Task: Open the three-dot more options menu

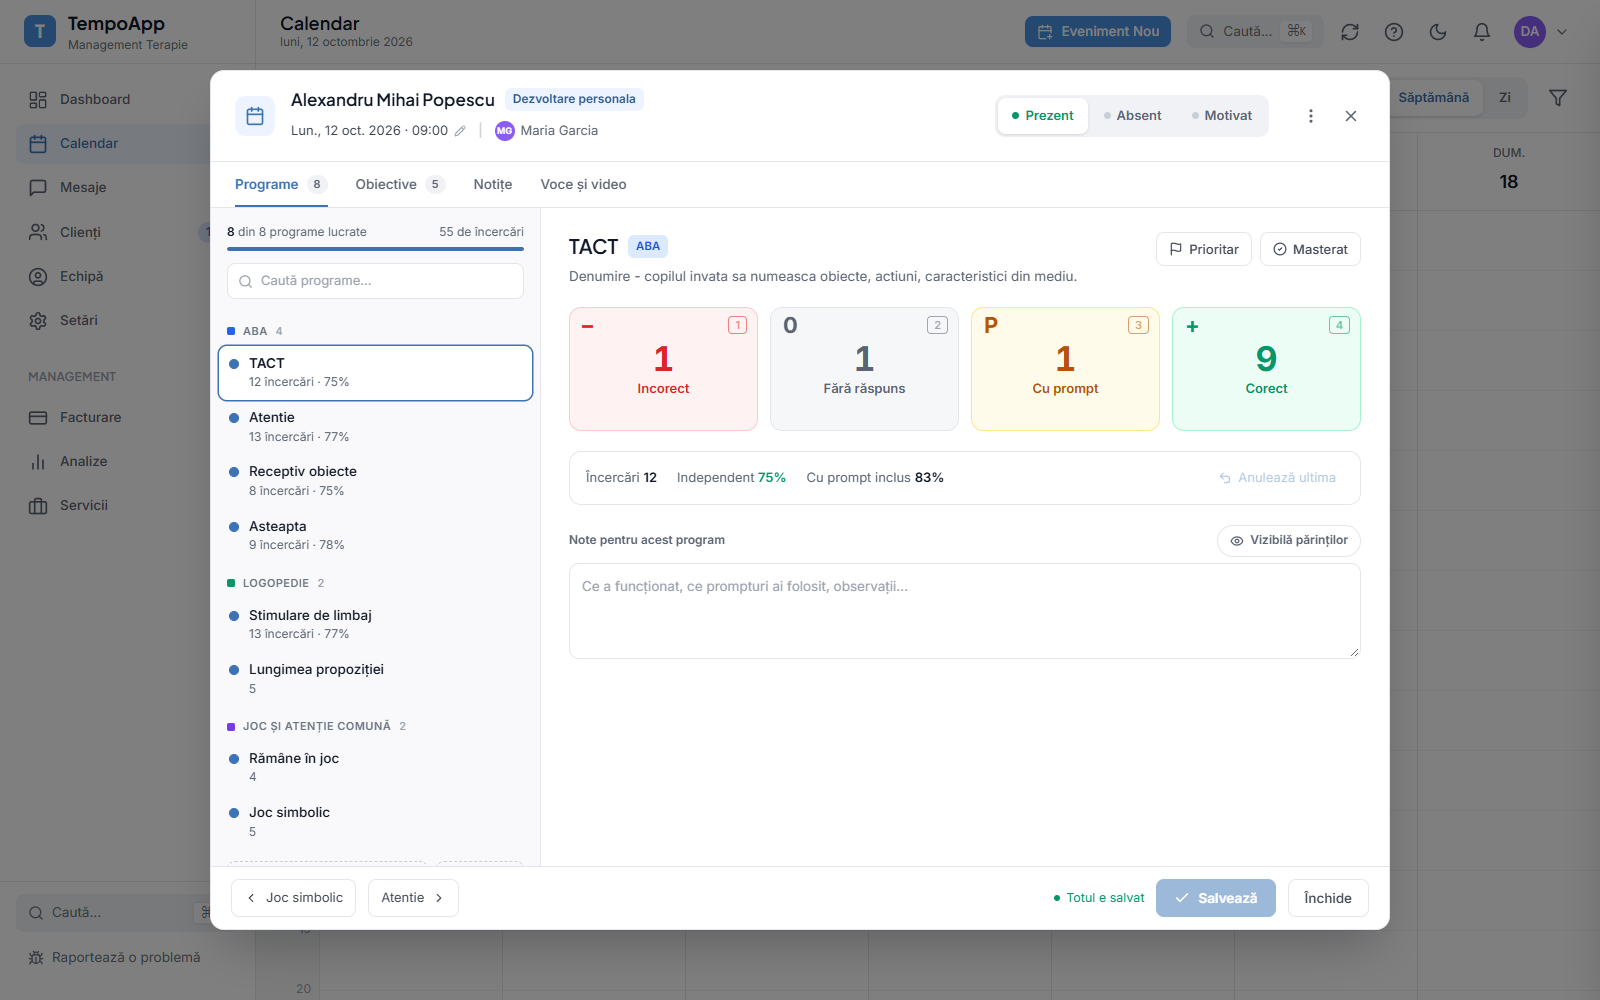Action: tap(1311, 116)
